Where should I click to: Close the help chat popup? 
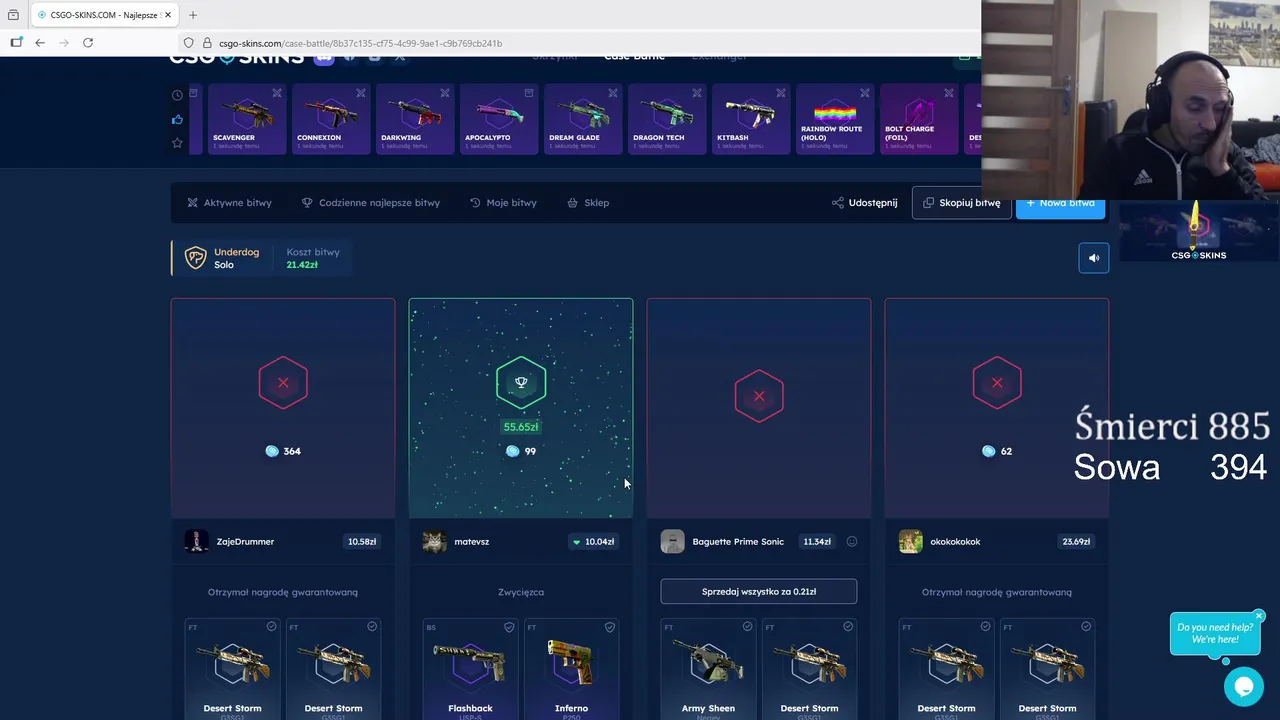[x=1259, y=616]
